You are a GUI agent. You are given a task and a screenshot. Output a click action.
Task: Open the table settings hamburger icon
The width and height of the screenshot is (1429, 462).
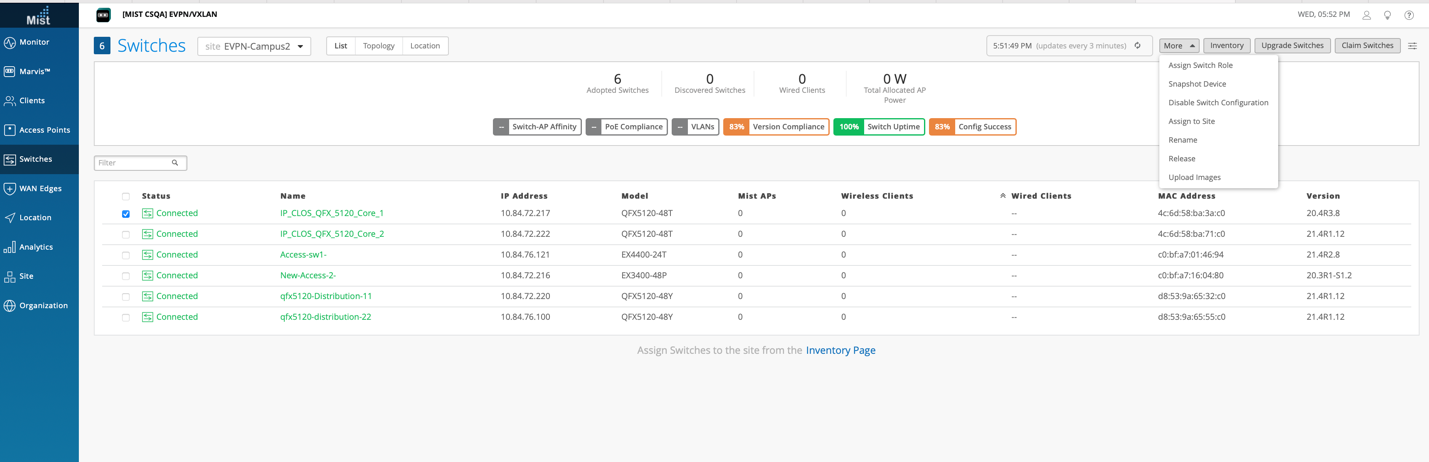click(1412, 46)
